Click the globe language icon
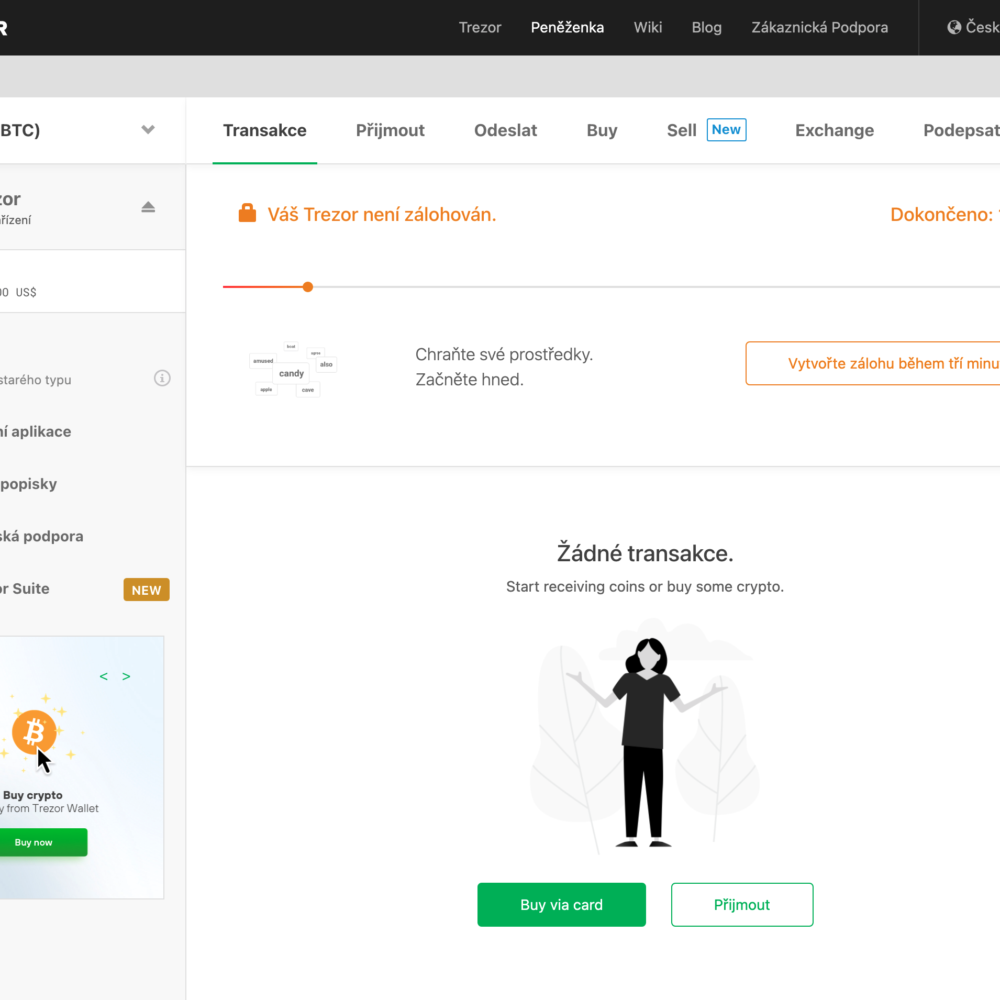 [x=954, y=27]
